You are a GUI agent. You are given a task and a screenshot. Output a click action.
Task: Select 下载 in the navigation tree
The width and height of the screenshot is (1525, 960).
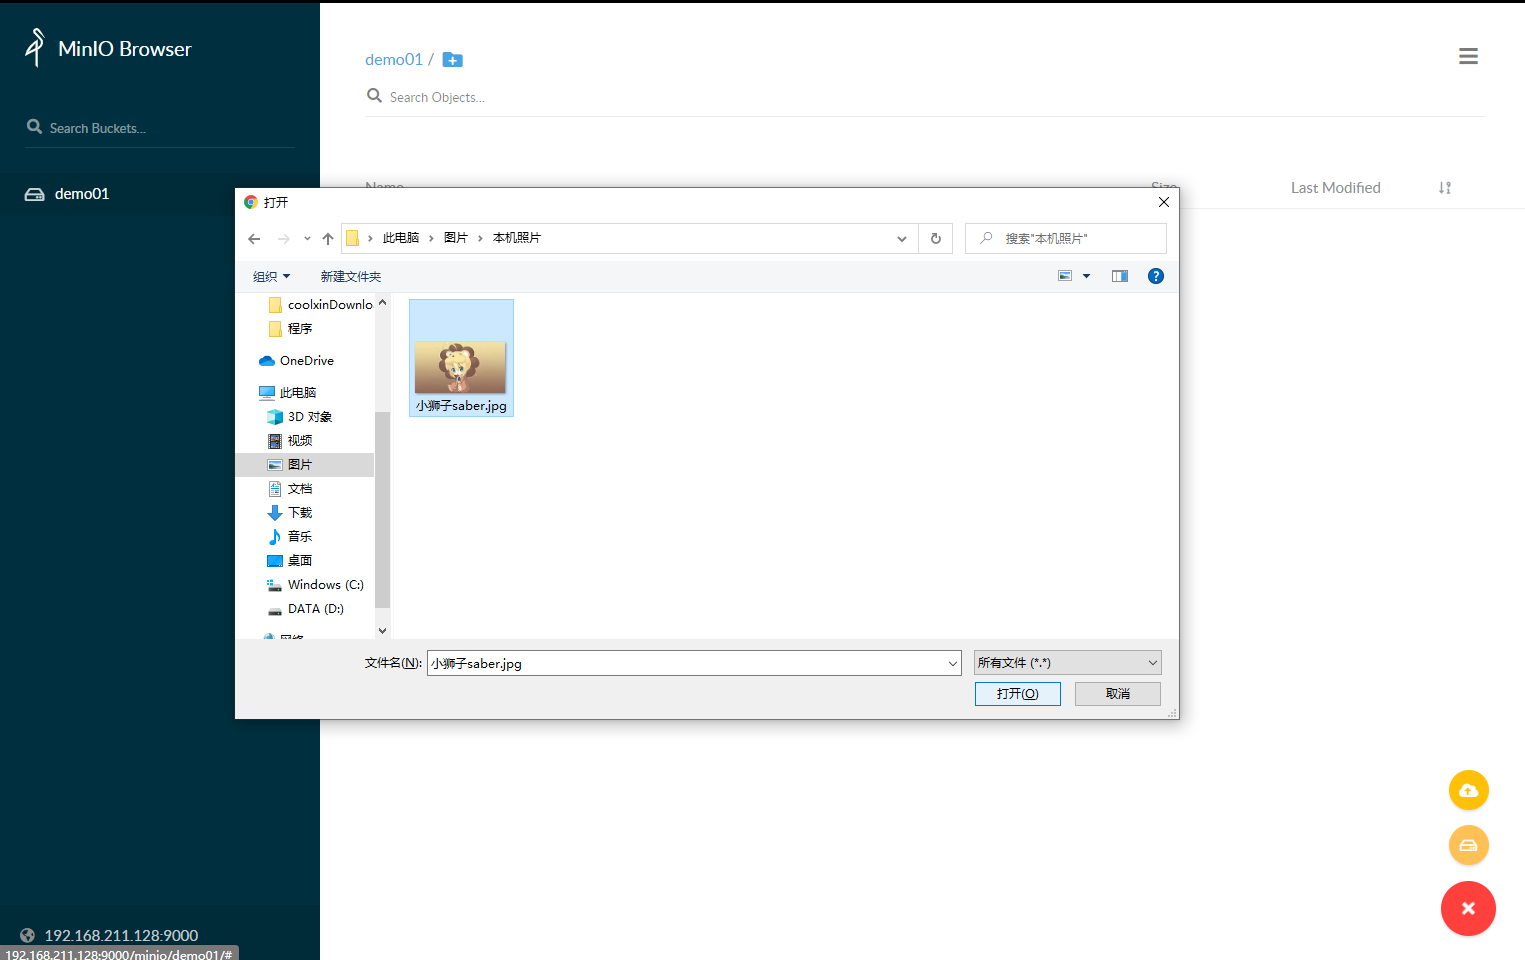pyautogui.click(x=300, y=513)
